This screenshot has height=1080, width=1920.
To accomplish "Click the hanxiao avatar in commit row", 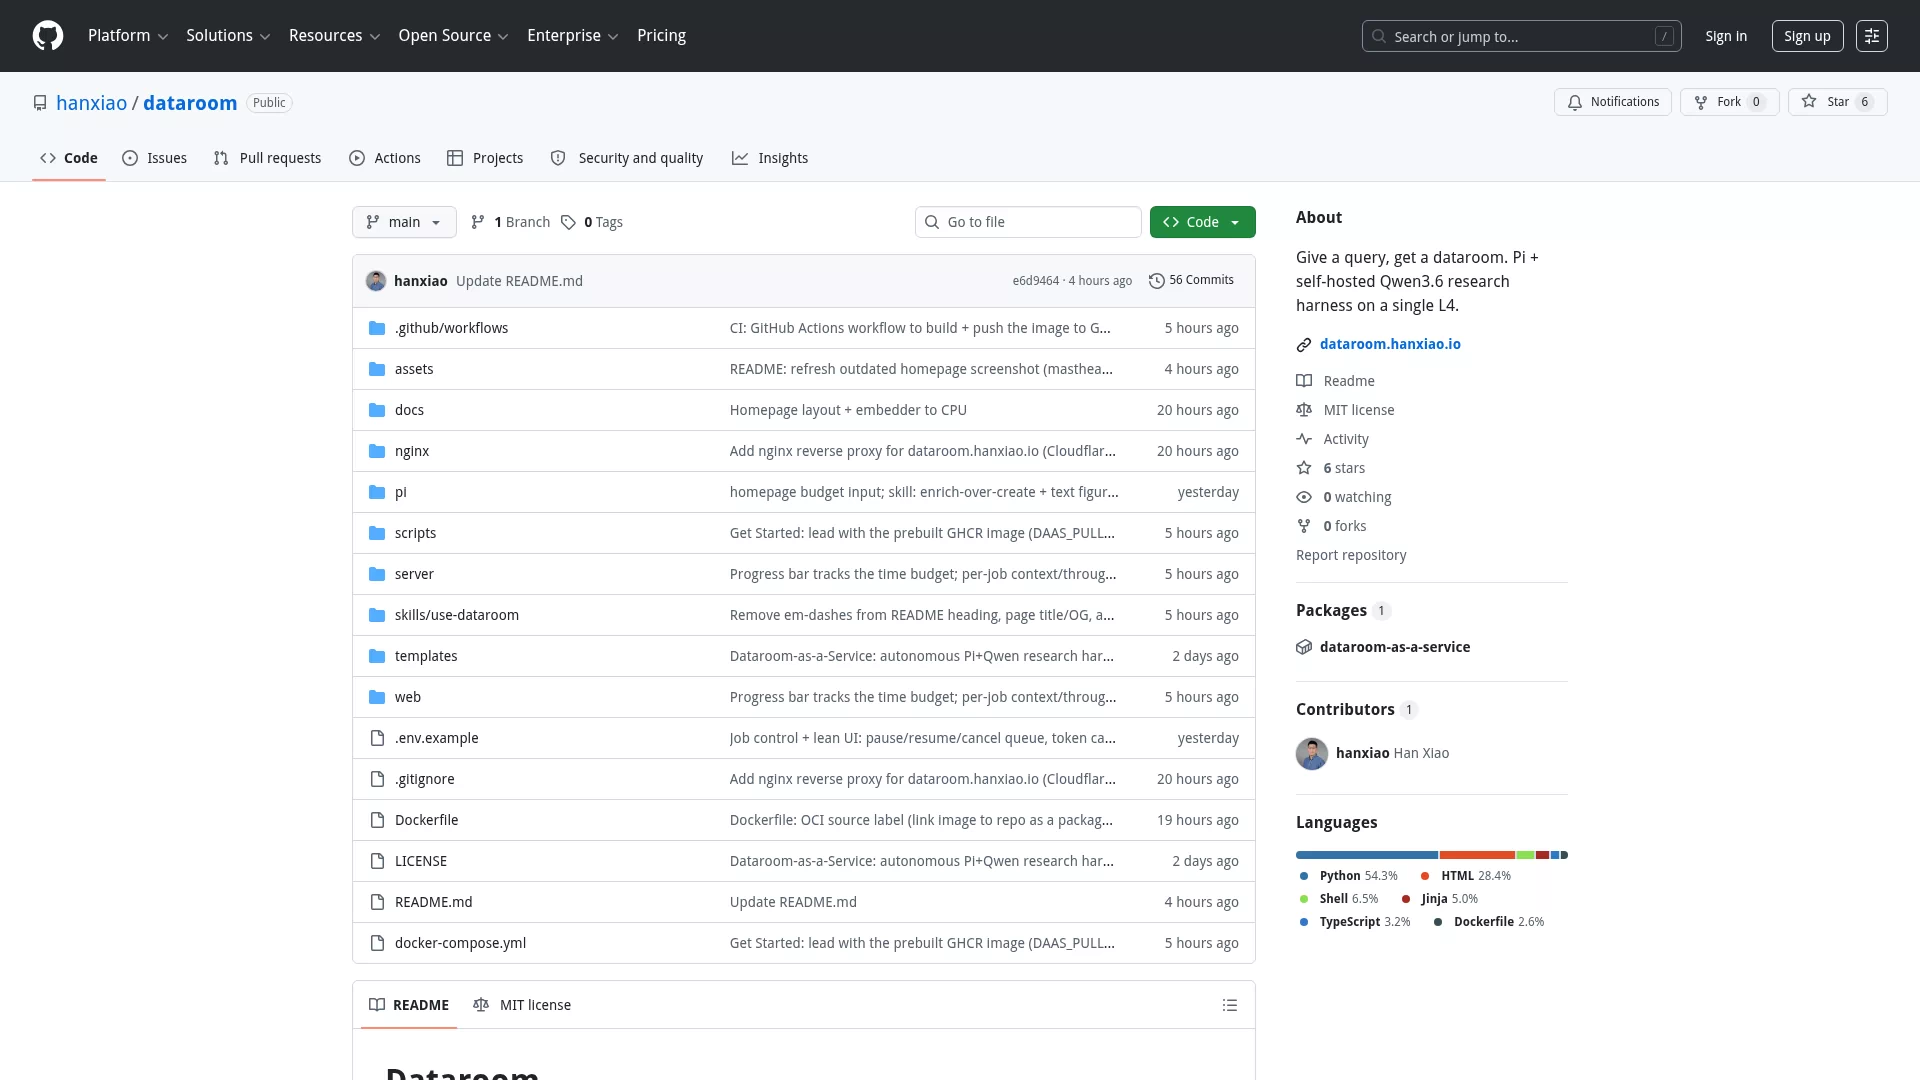I will [x=376, y=281].
